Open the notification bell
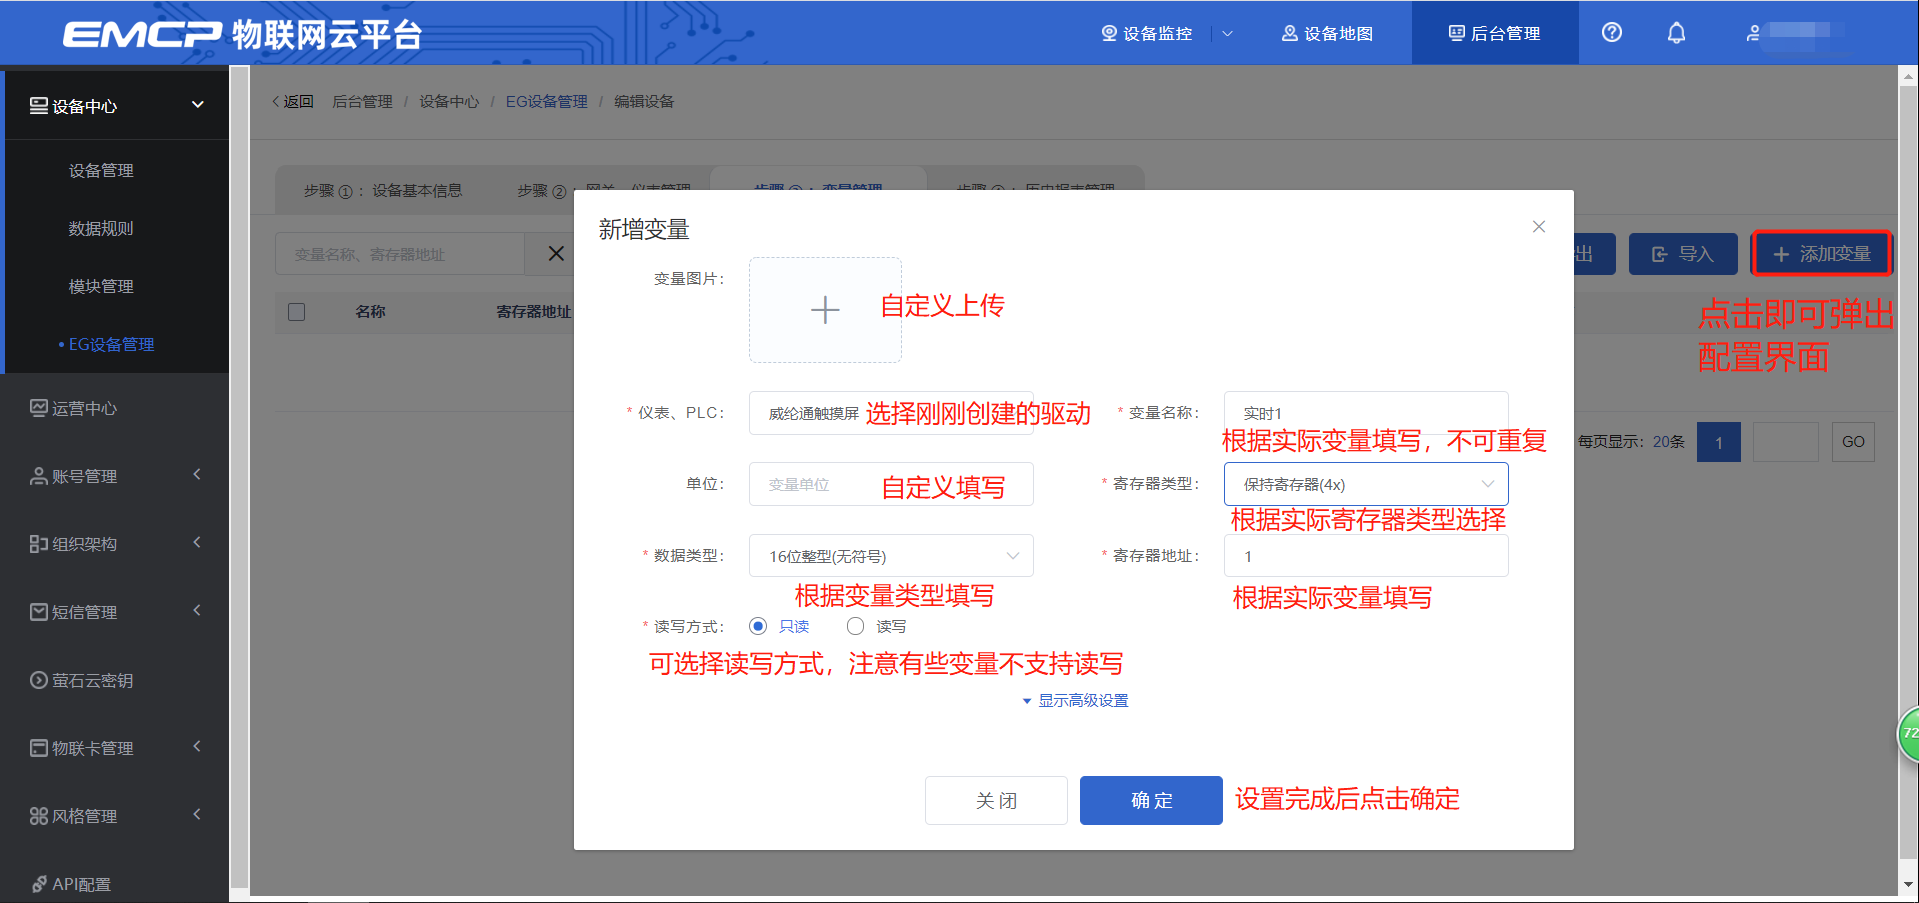The width and height of the screenshot is (1919, 903). coord(1676,33)
